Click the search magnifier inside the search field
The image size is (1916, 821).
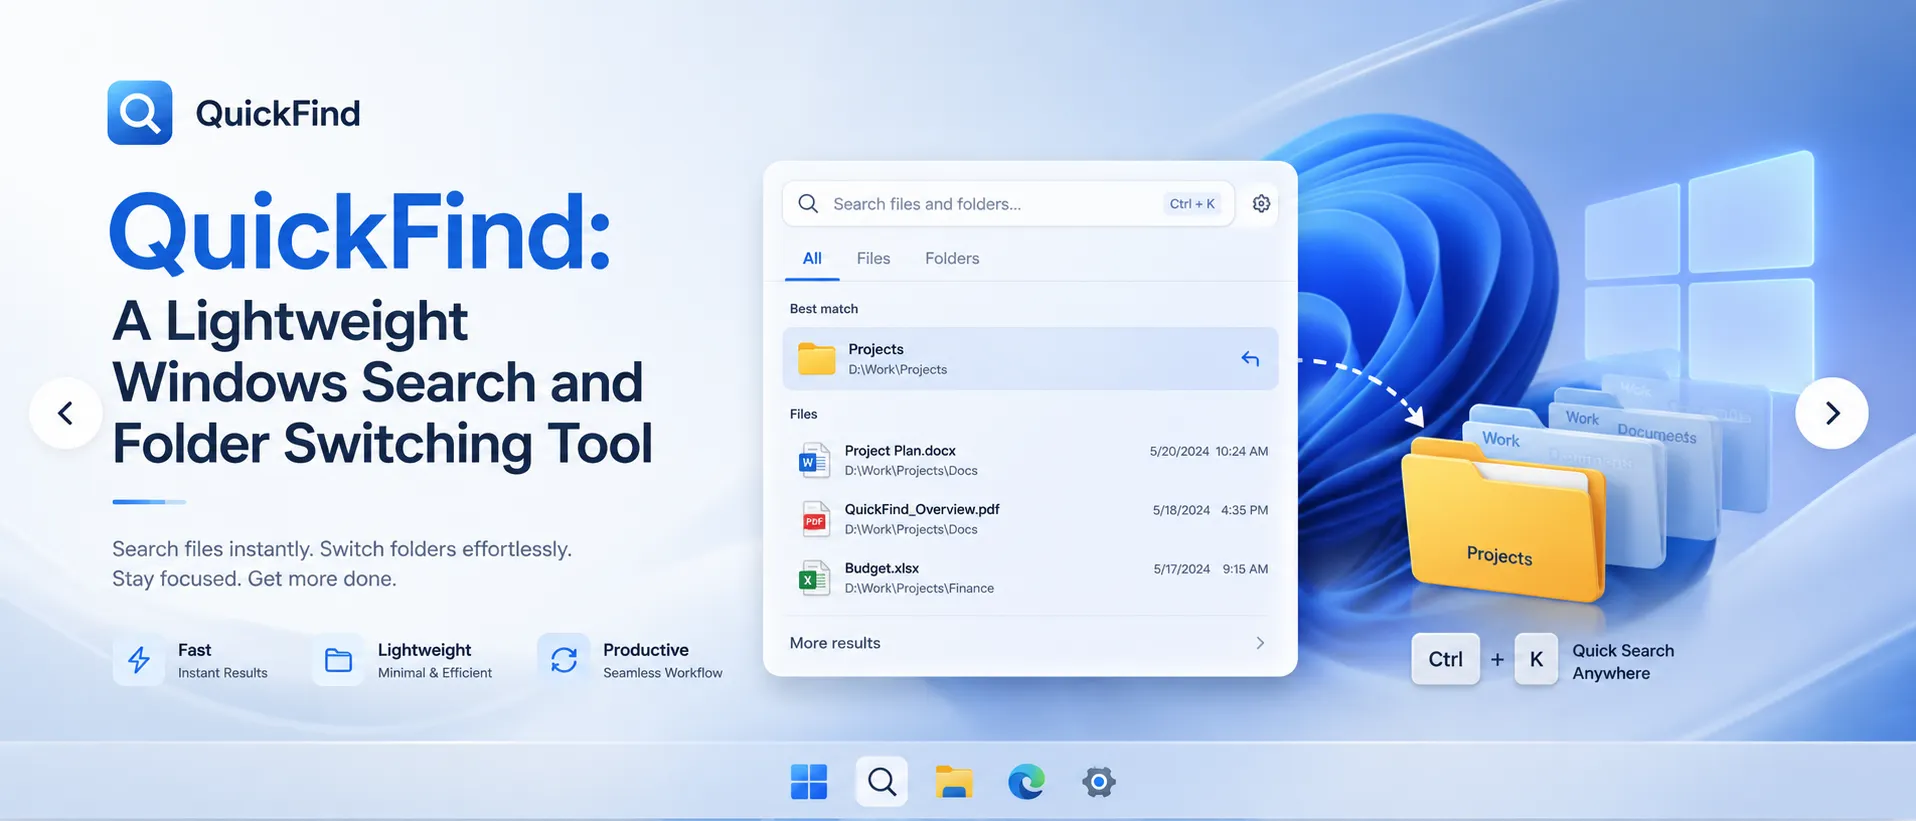point(808,204)
